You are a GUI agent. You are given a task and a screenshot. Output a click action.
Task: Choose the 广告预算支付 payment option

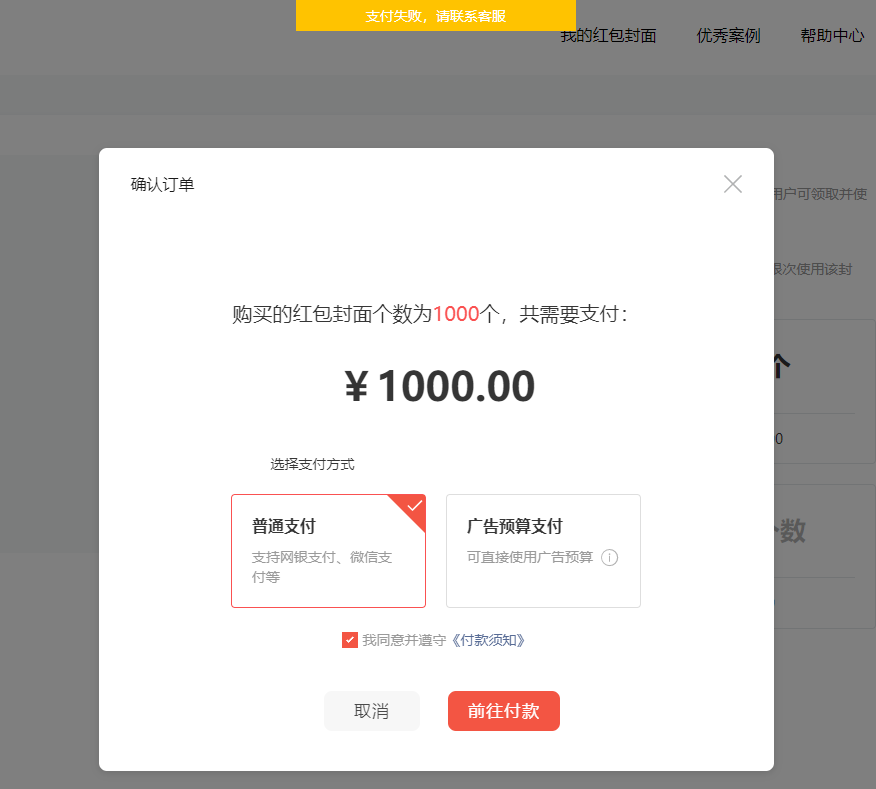tap(543, 551)
